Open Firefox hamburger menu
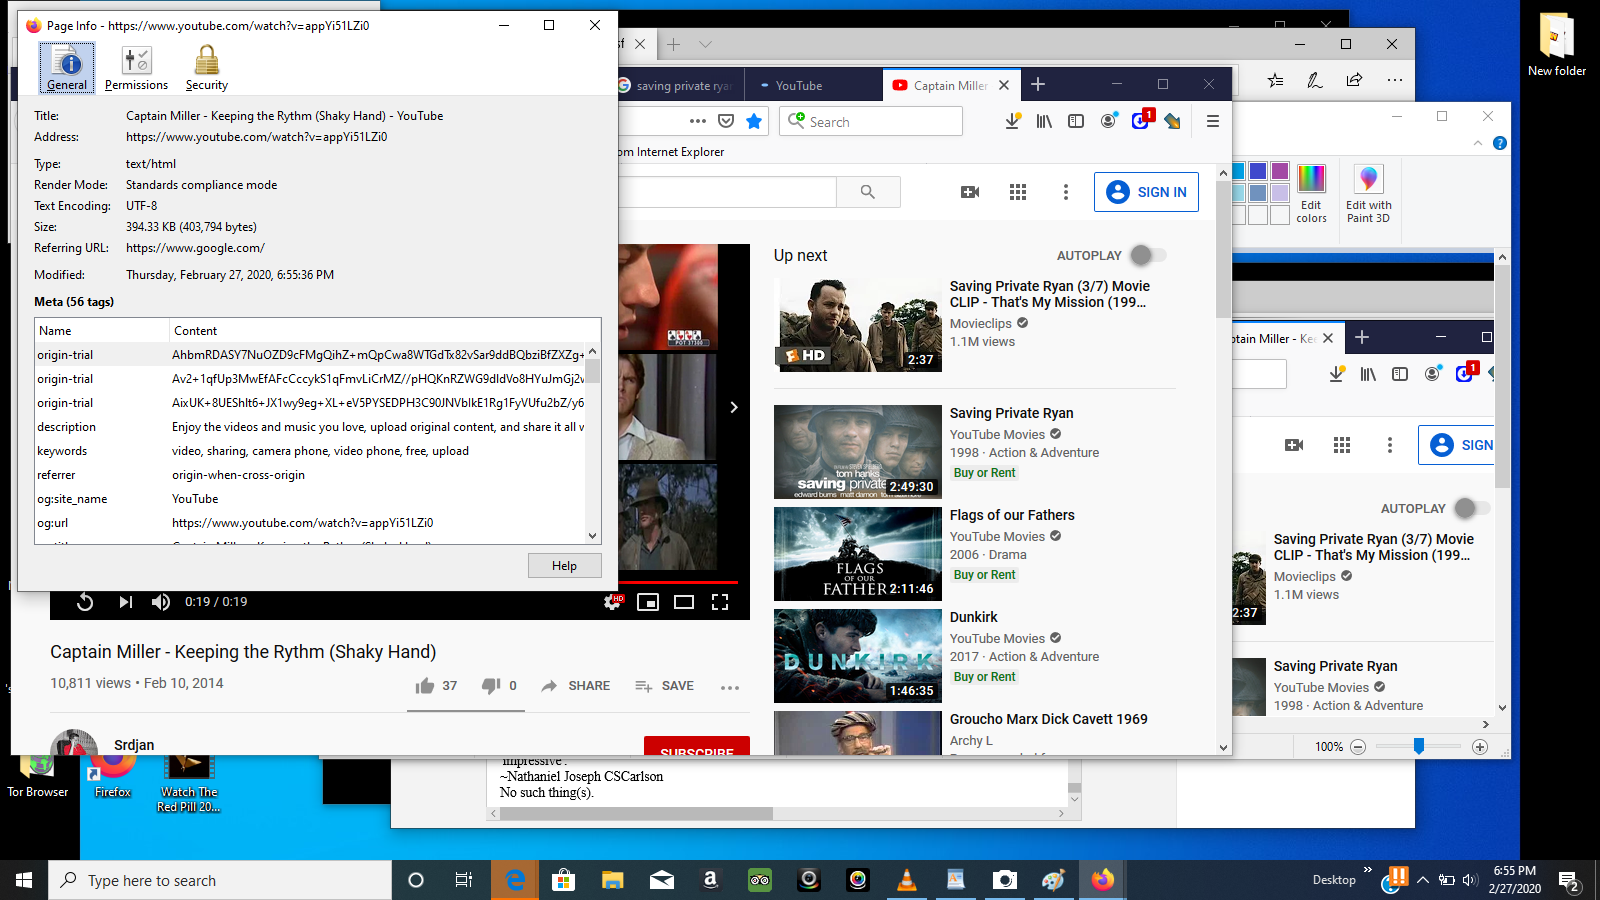1600x900 pixels. 1213,121
